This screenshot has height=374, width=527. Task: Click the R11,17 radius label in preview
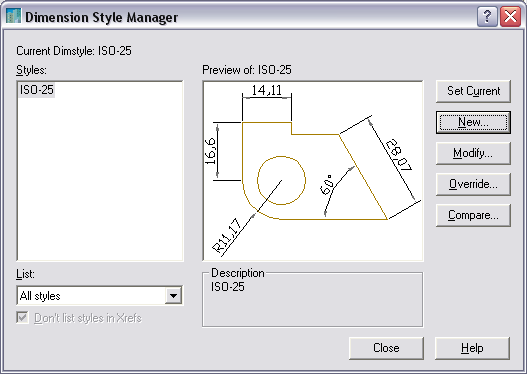point(227,236)
